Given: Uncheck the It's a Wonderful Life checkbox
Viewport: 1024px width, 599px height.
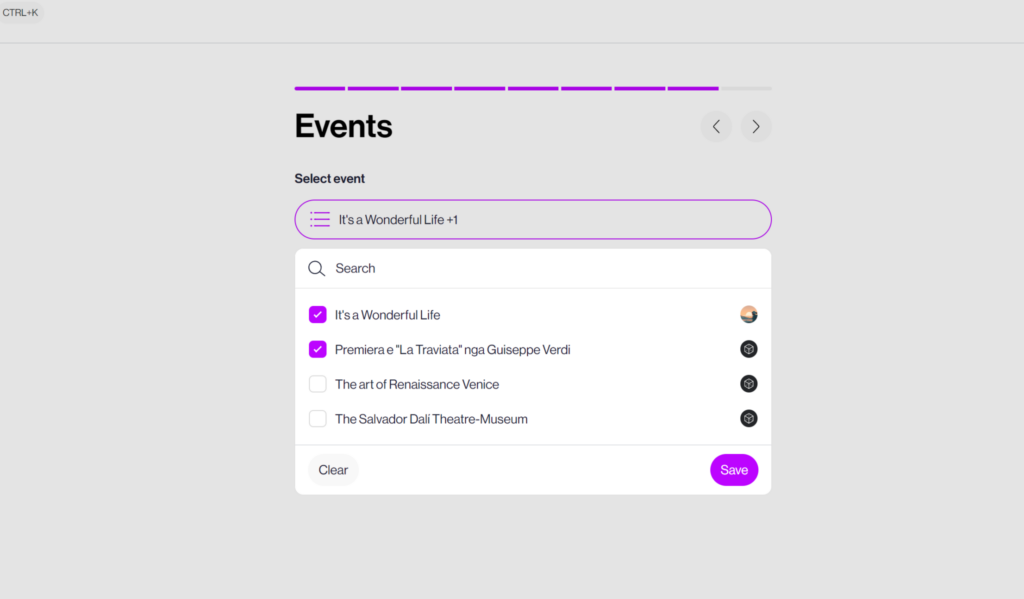Looking at the screenshot, I should coord(318,315).
